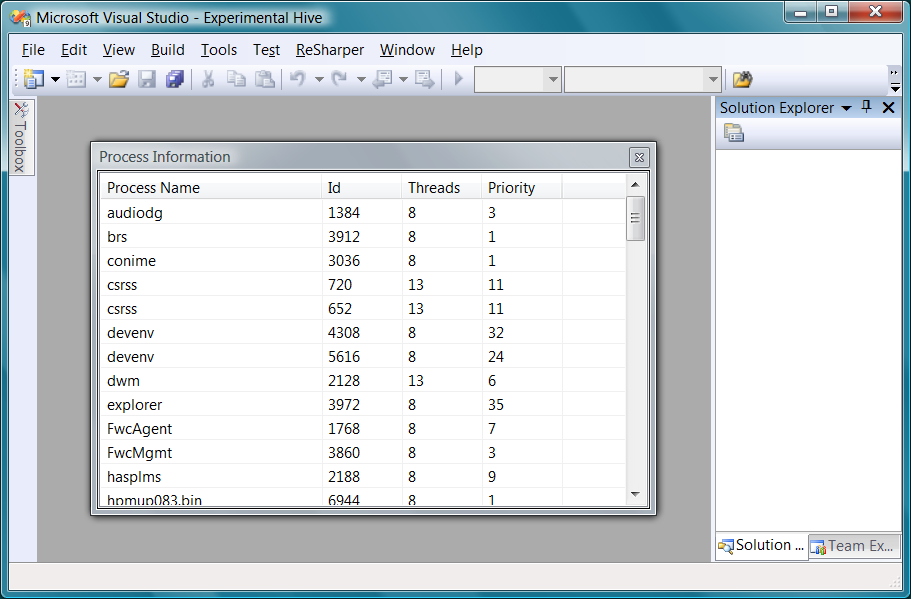Expand the toolbar overflow options chevron
The image size is (911, 599).
click(x=895, y=80)
